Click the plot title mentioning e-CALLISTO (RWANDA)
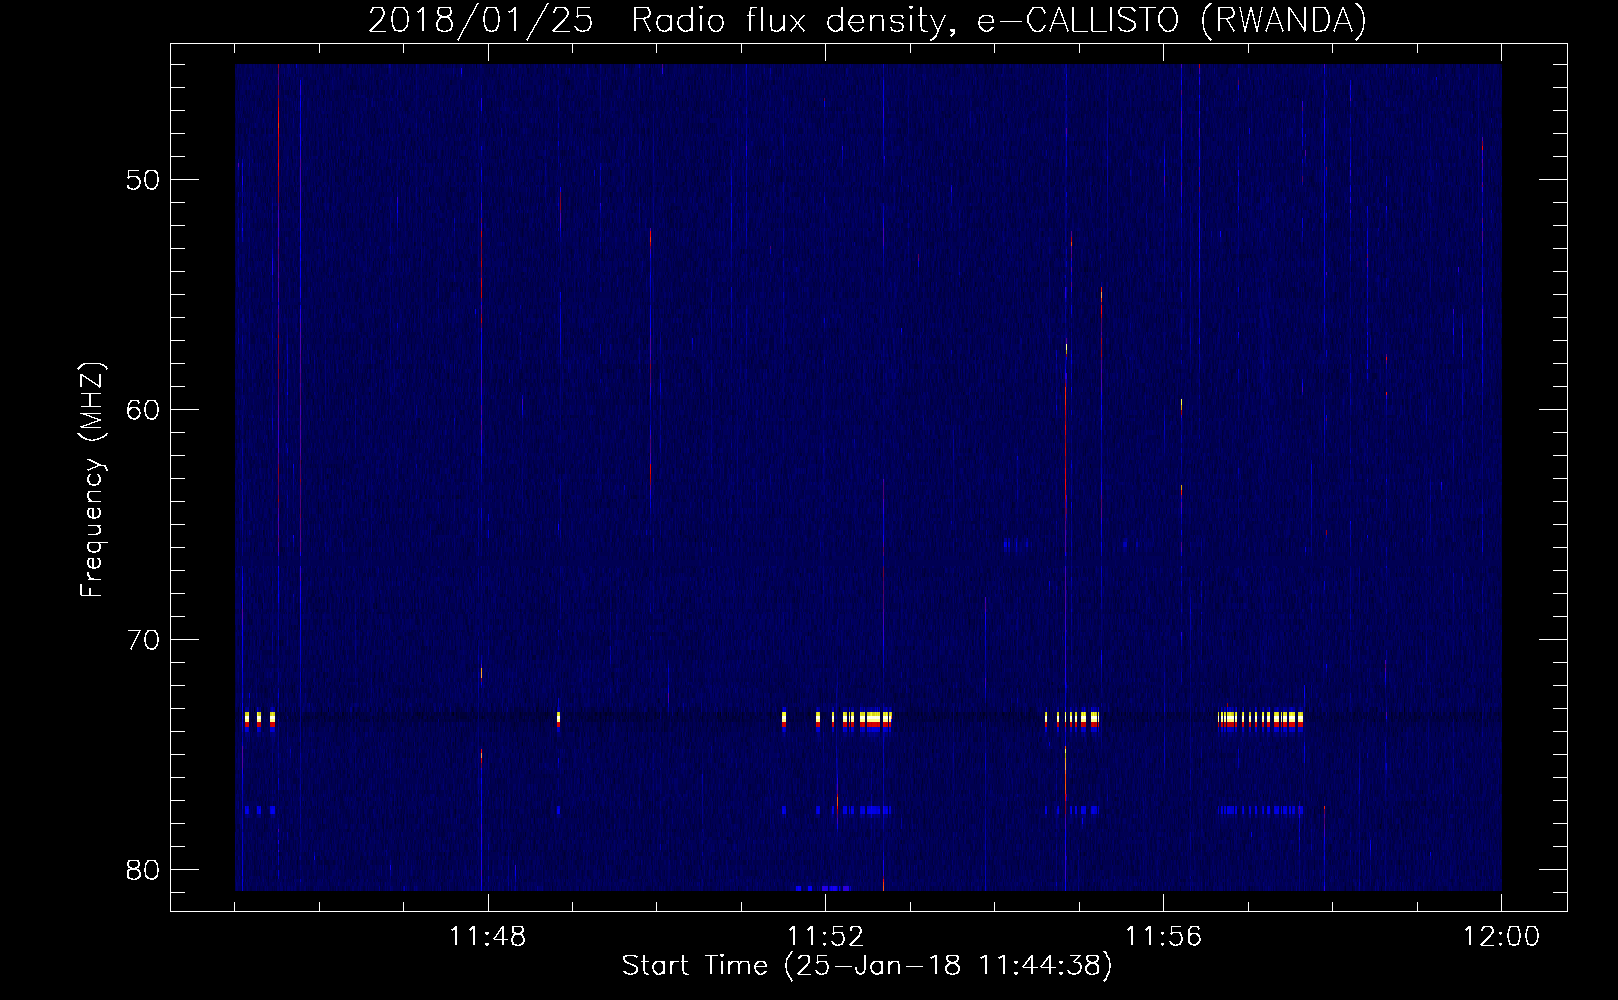Image resolution: width=1618 pixels, height=1000 pixels. pyautogui.click(x=867, y=21)
